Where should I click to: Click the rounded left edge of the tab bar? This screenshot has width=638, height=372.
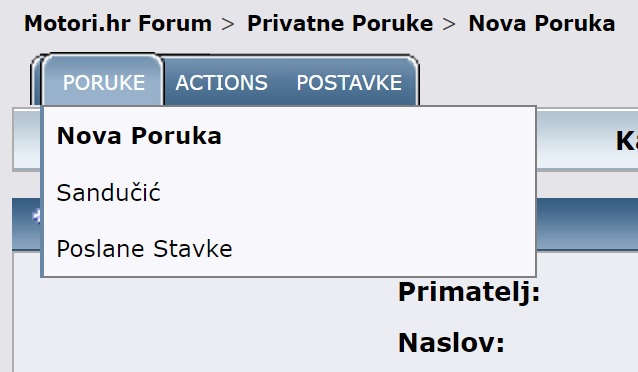coord(36,79)
